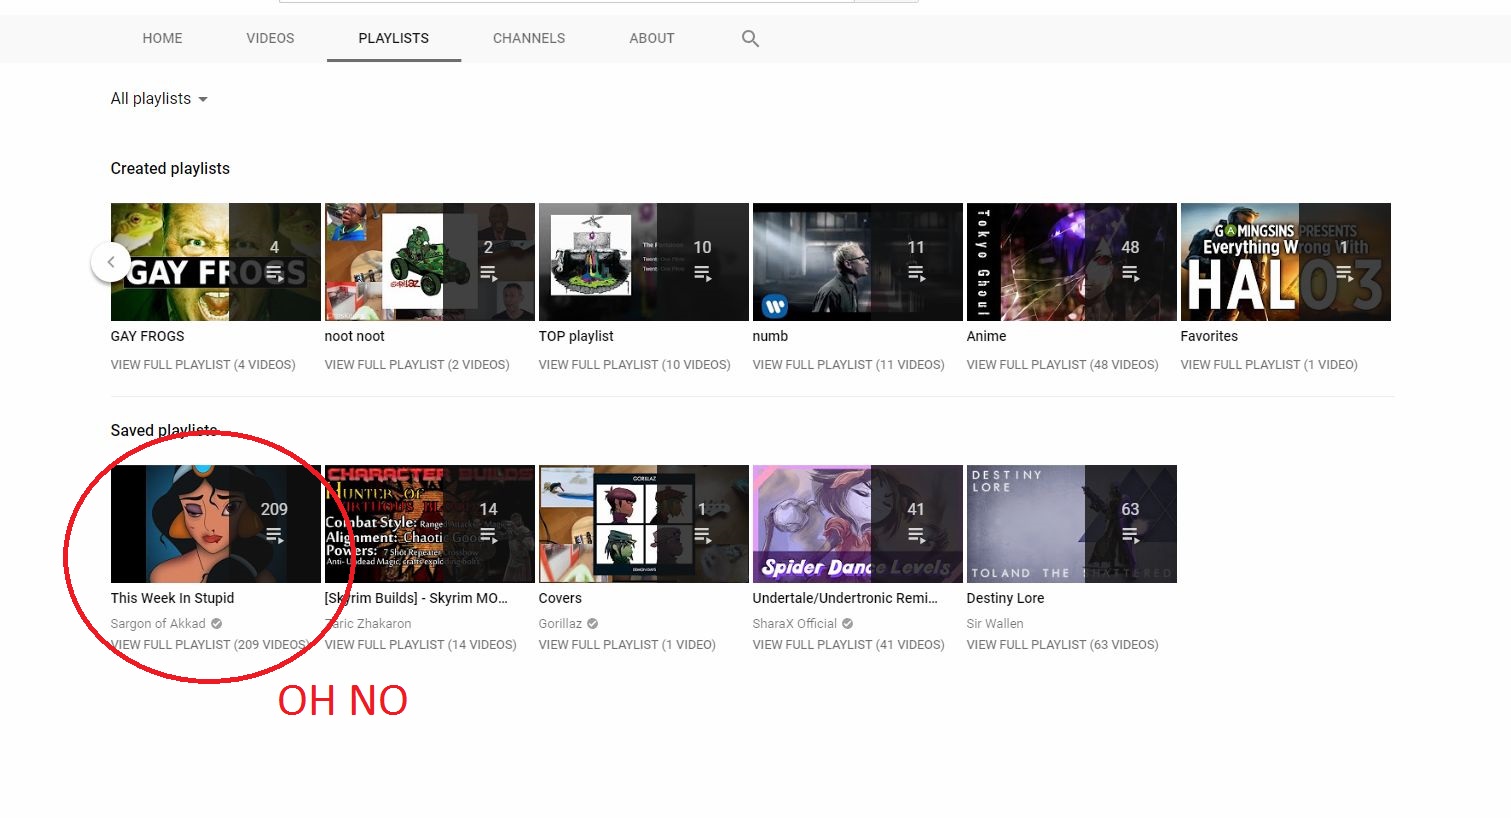This screenshot has height=818, width=1511.
Task: Click the verified badge next to Gorillaz
Action: click(x=592, y=624)
